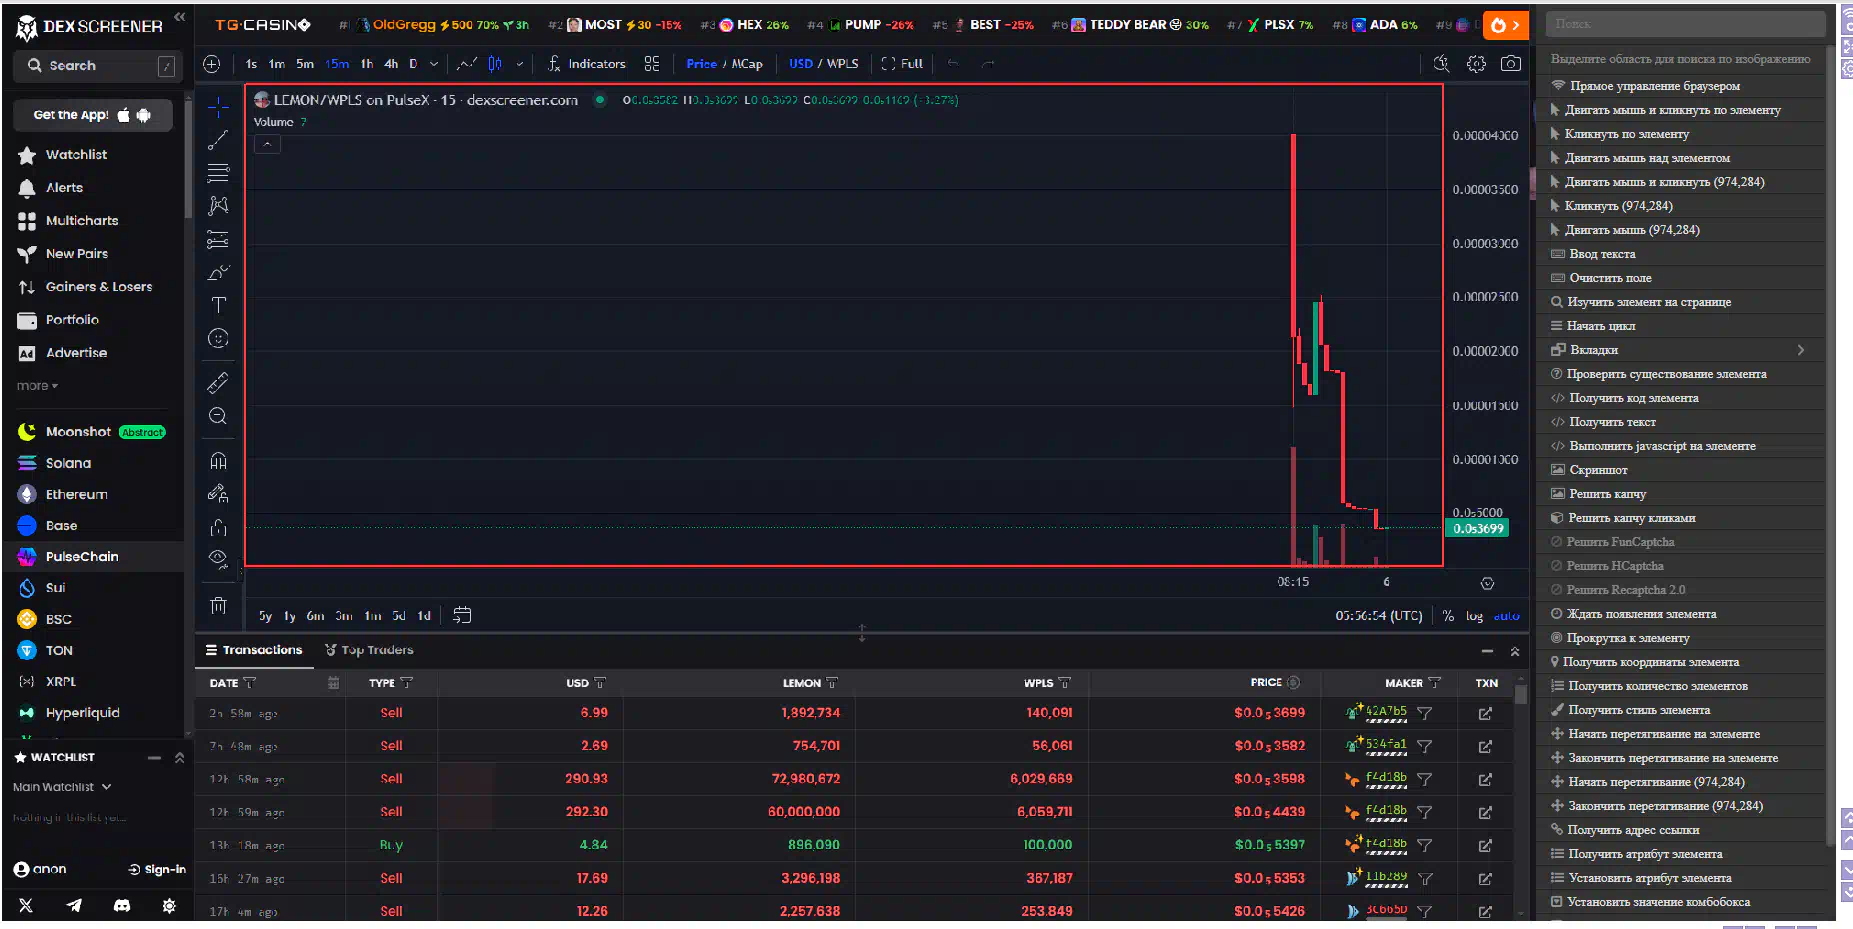
Task: Open trending fire button in ticker
Action: pos(1504,25)
